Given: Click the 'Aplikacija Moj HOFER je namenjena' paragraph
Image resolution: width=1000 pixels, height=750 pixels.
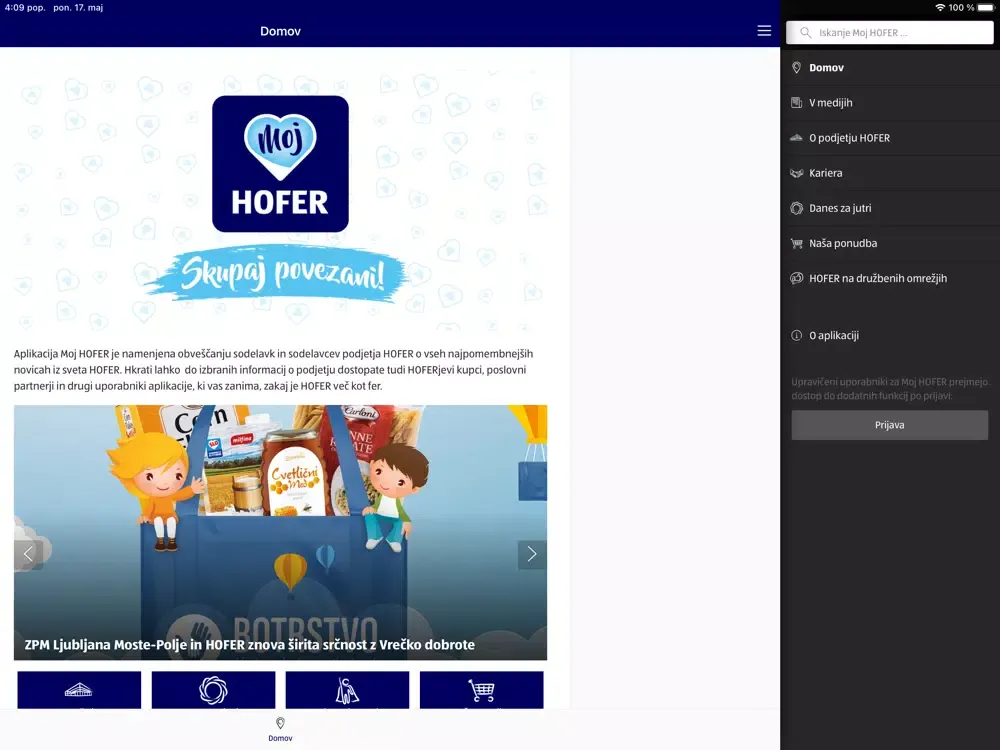Looking at the screenshot, I should pos(274,370).
